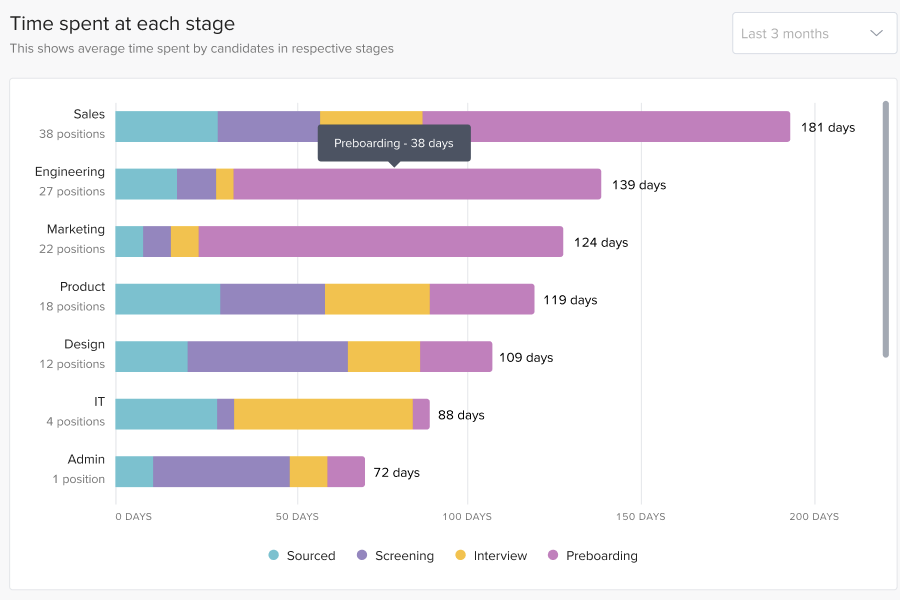
Task: Click the Preboarding legend label
Action: point(601,556)
